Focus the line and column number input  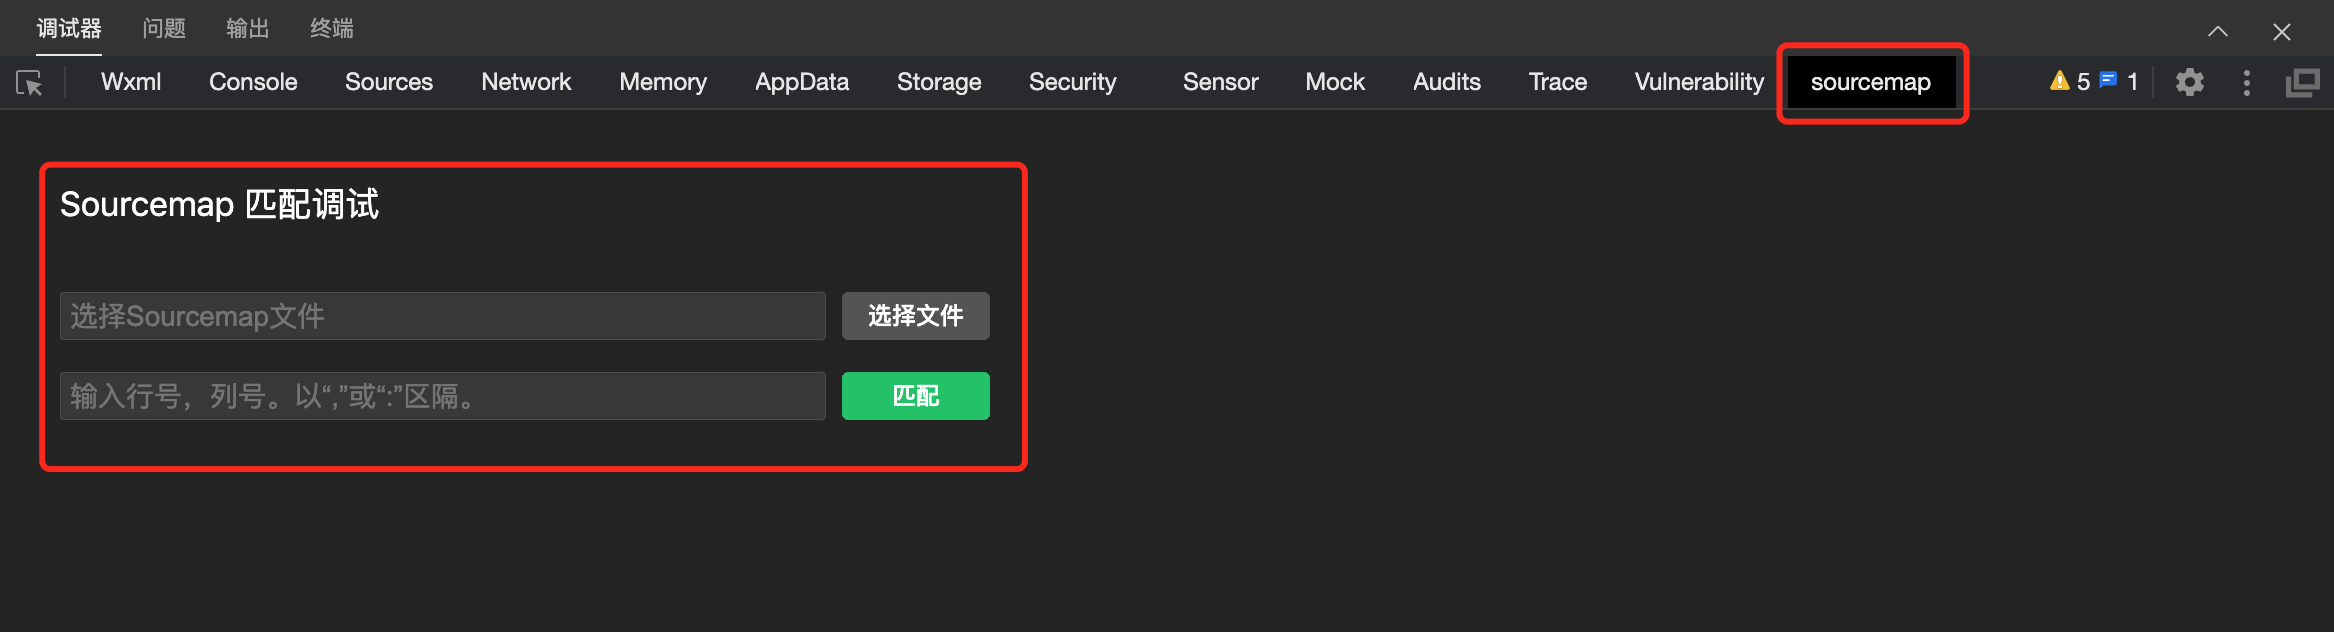click(443, 396)
